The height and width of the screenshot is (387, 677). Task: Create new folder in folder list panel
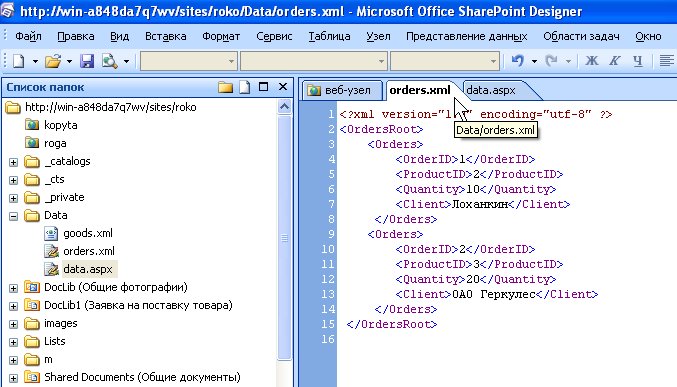tap(225, 87)
